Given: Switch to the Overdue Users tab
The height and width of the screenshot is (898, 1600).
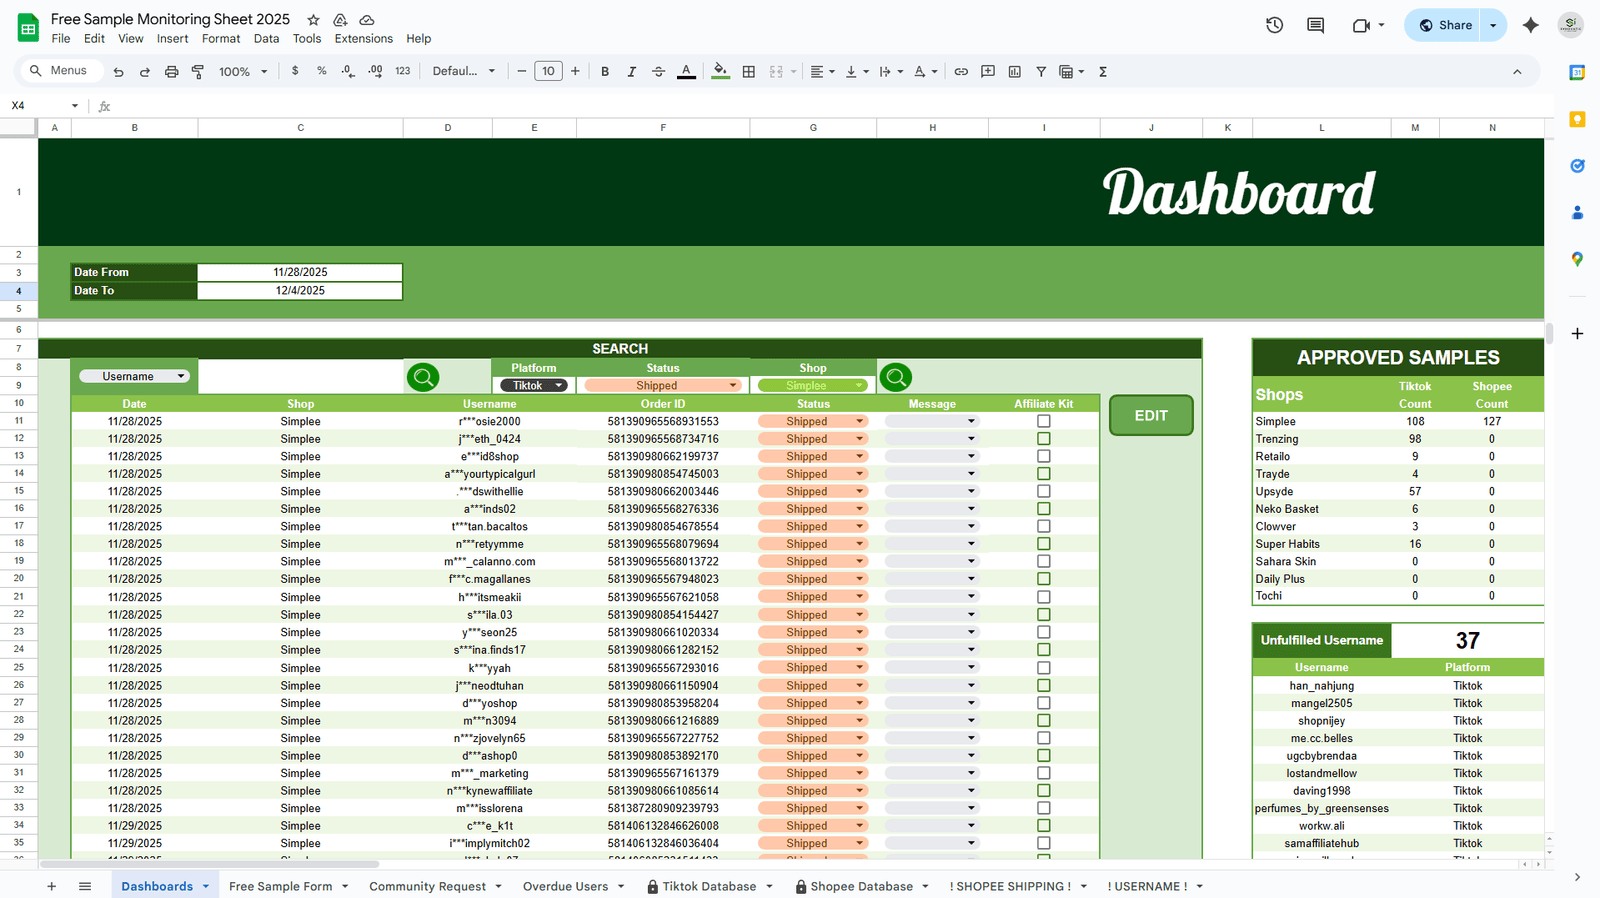Looking at the screenshot, I should pyautogui.click(x=565, y=886).
